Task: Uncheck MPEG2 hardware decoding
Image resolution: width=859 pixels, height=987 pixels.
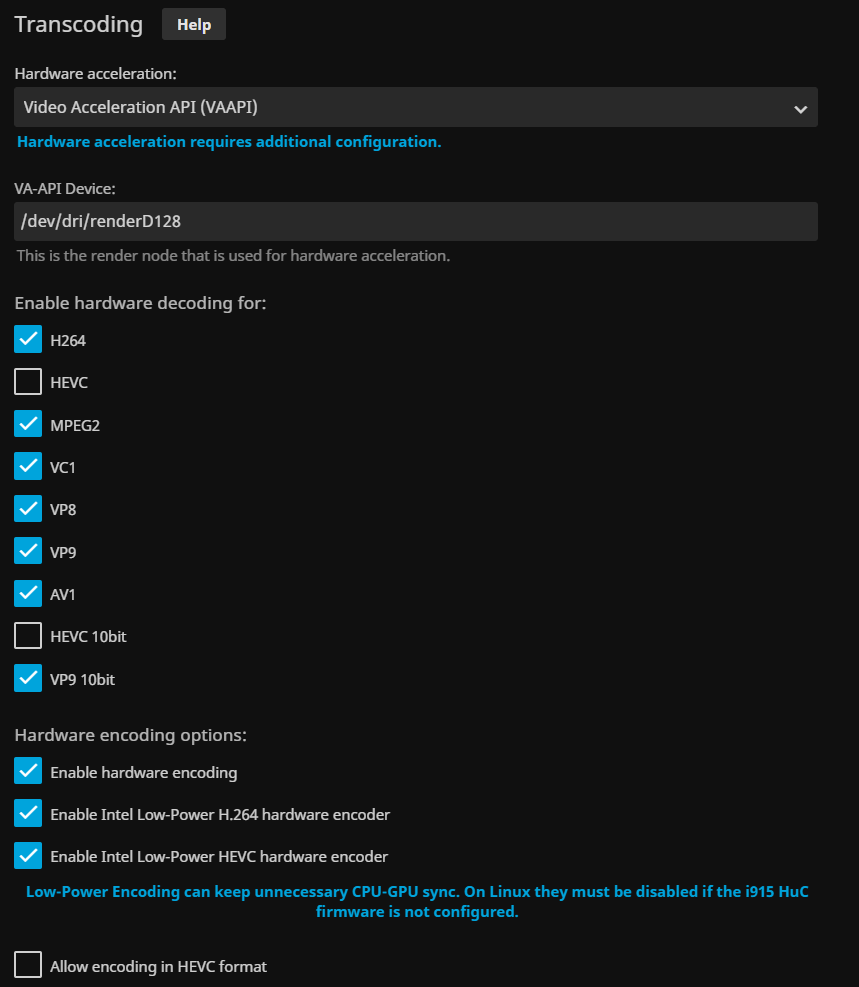Action: point(28,425)
